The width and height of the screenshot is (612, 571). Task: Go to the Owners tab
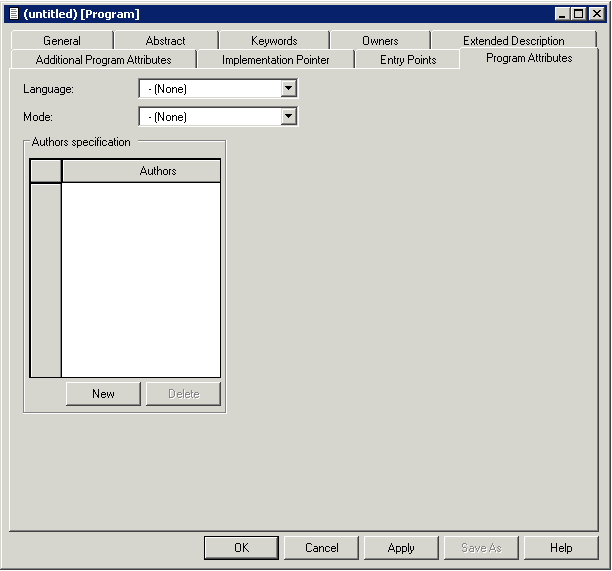pos(380,41)
